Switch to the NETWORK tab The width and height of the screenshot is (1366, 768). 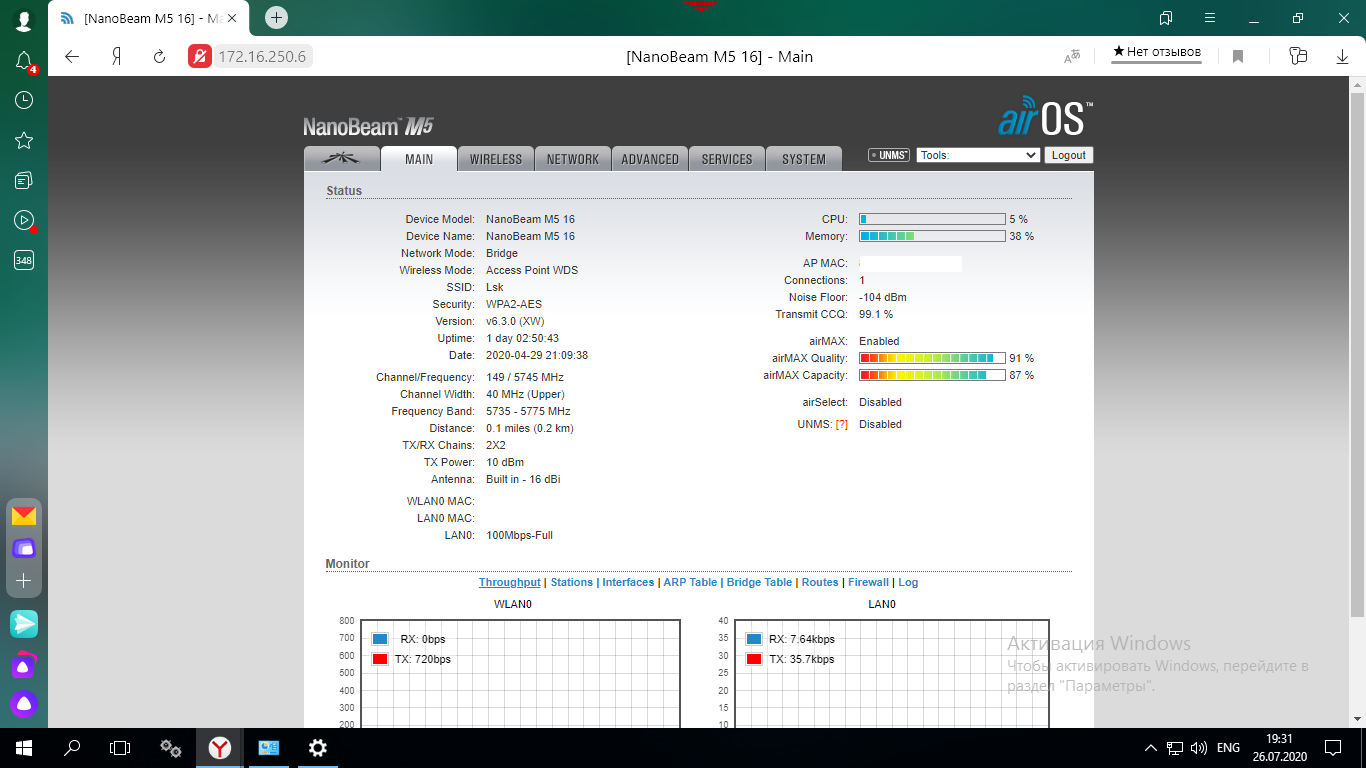pyautogui.click(x=573, y=159)
